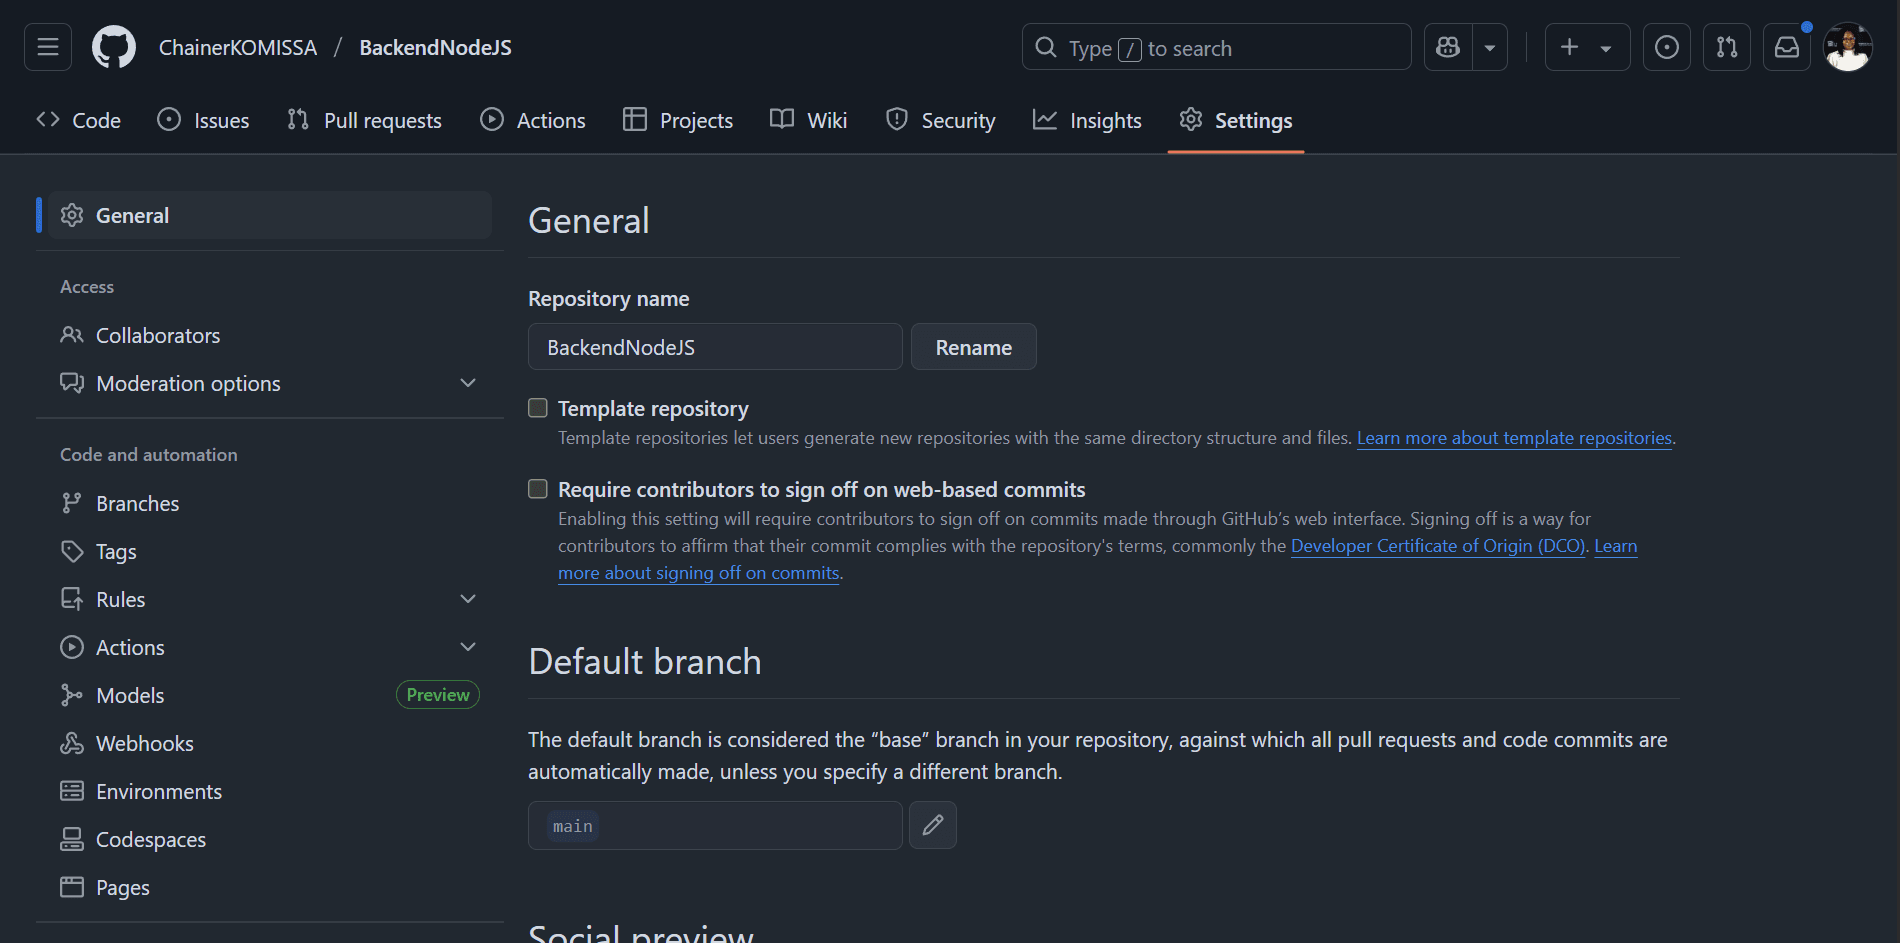Enable the Template repository option
Image resolution: width=1900 pixels, height=943 pixels.
click(537, 407)
